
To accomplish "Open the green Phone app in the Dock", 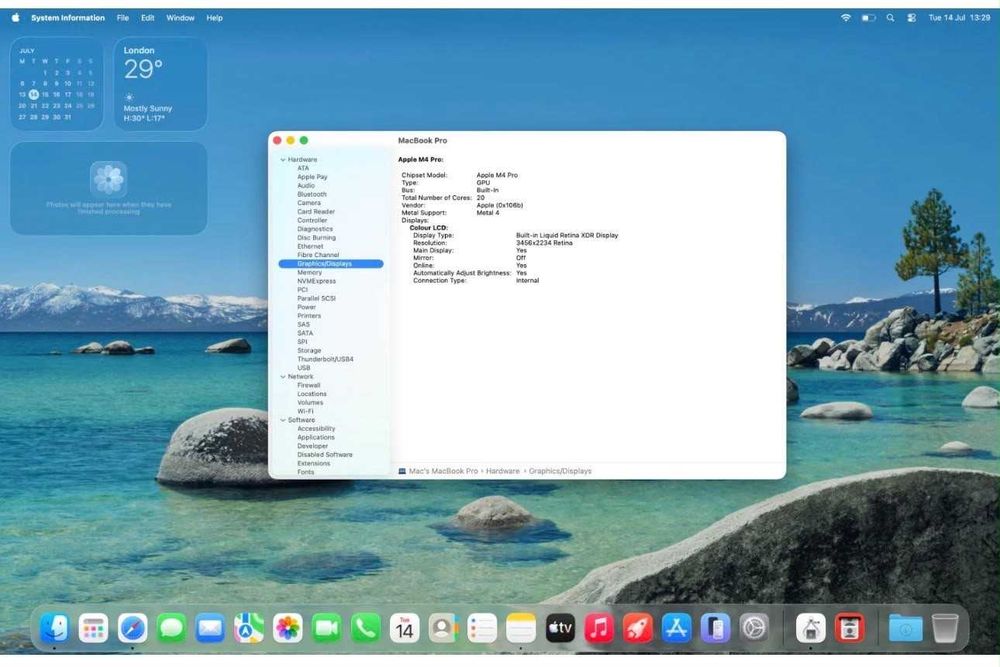I will 365,628.
